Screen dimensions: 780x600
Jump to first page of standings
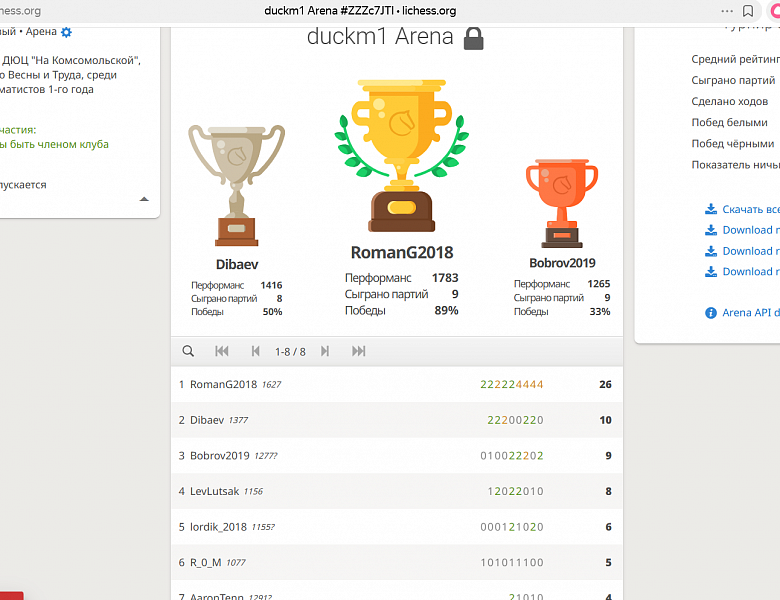(222, 351)
